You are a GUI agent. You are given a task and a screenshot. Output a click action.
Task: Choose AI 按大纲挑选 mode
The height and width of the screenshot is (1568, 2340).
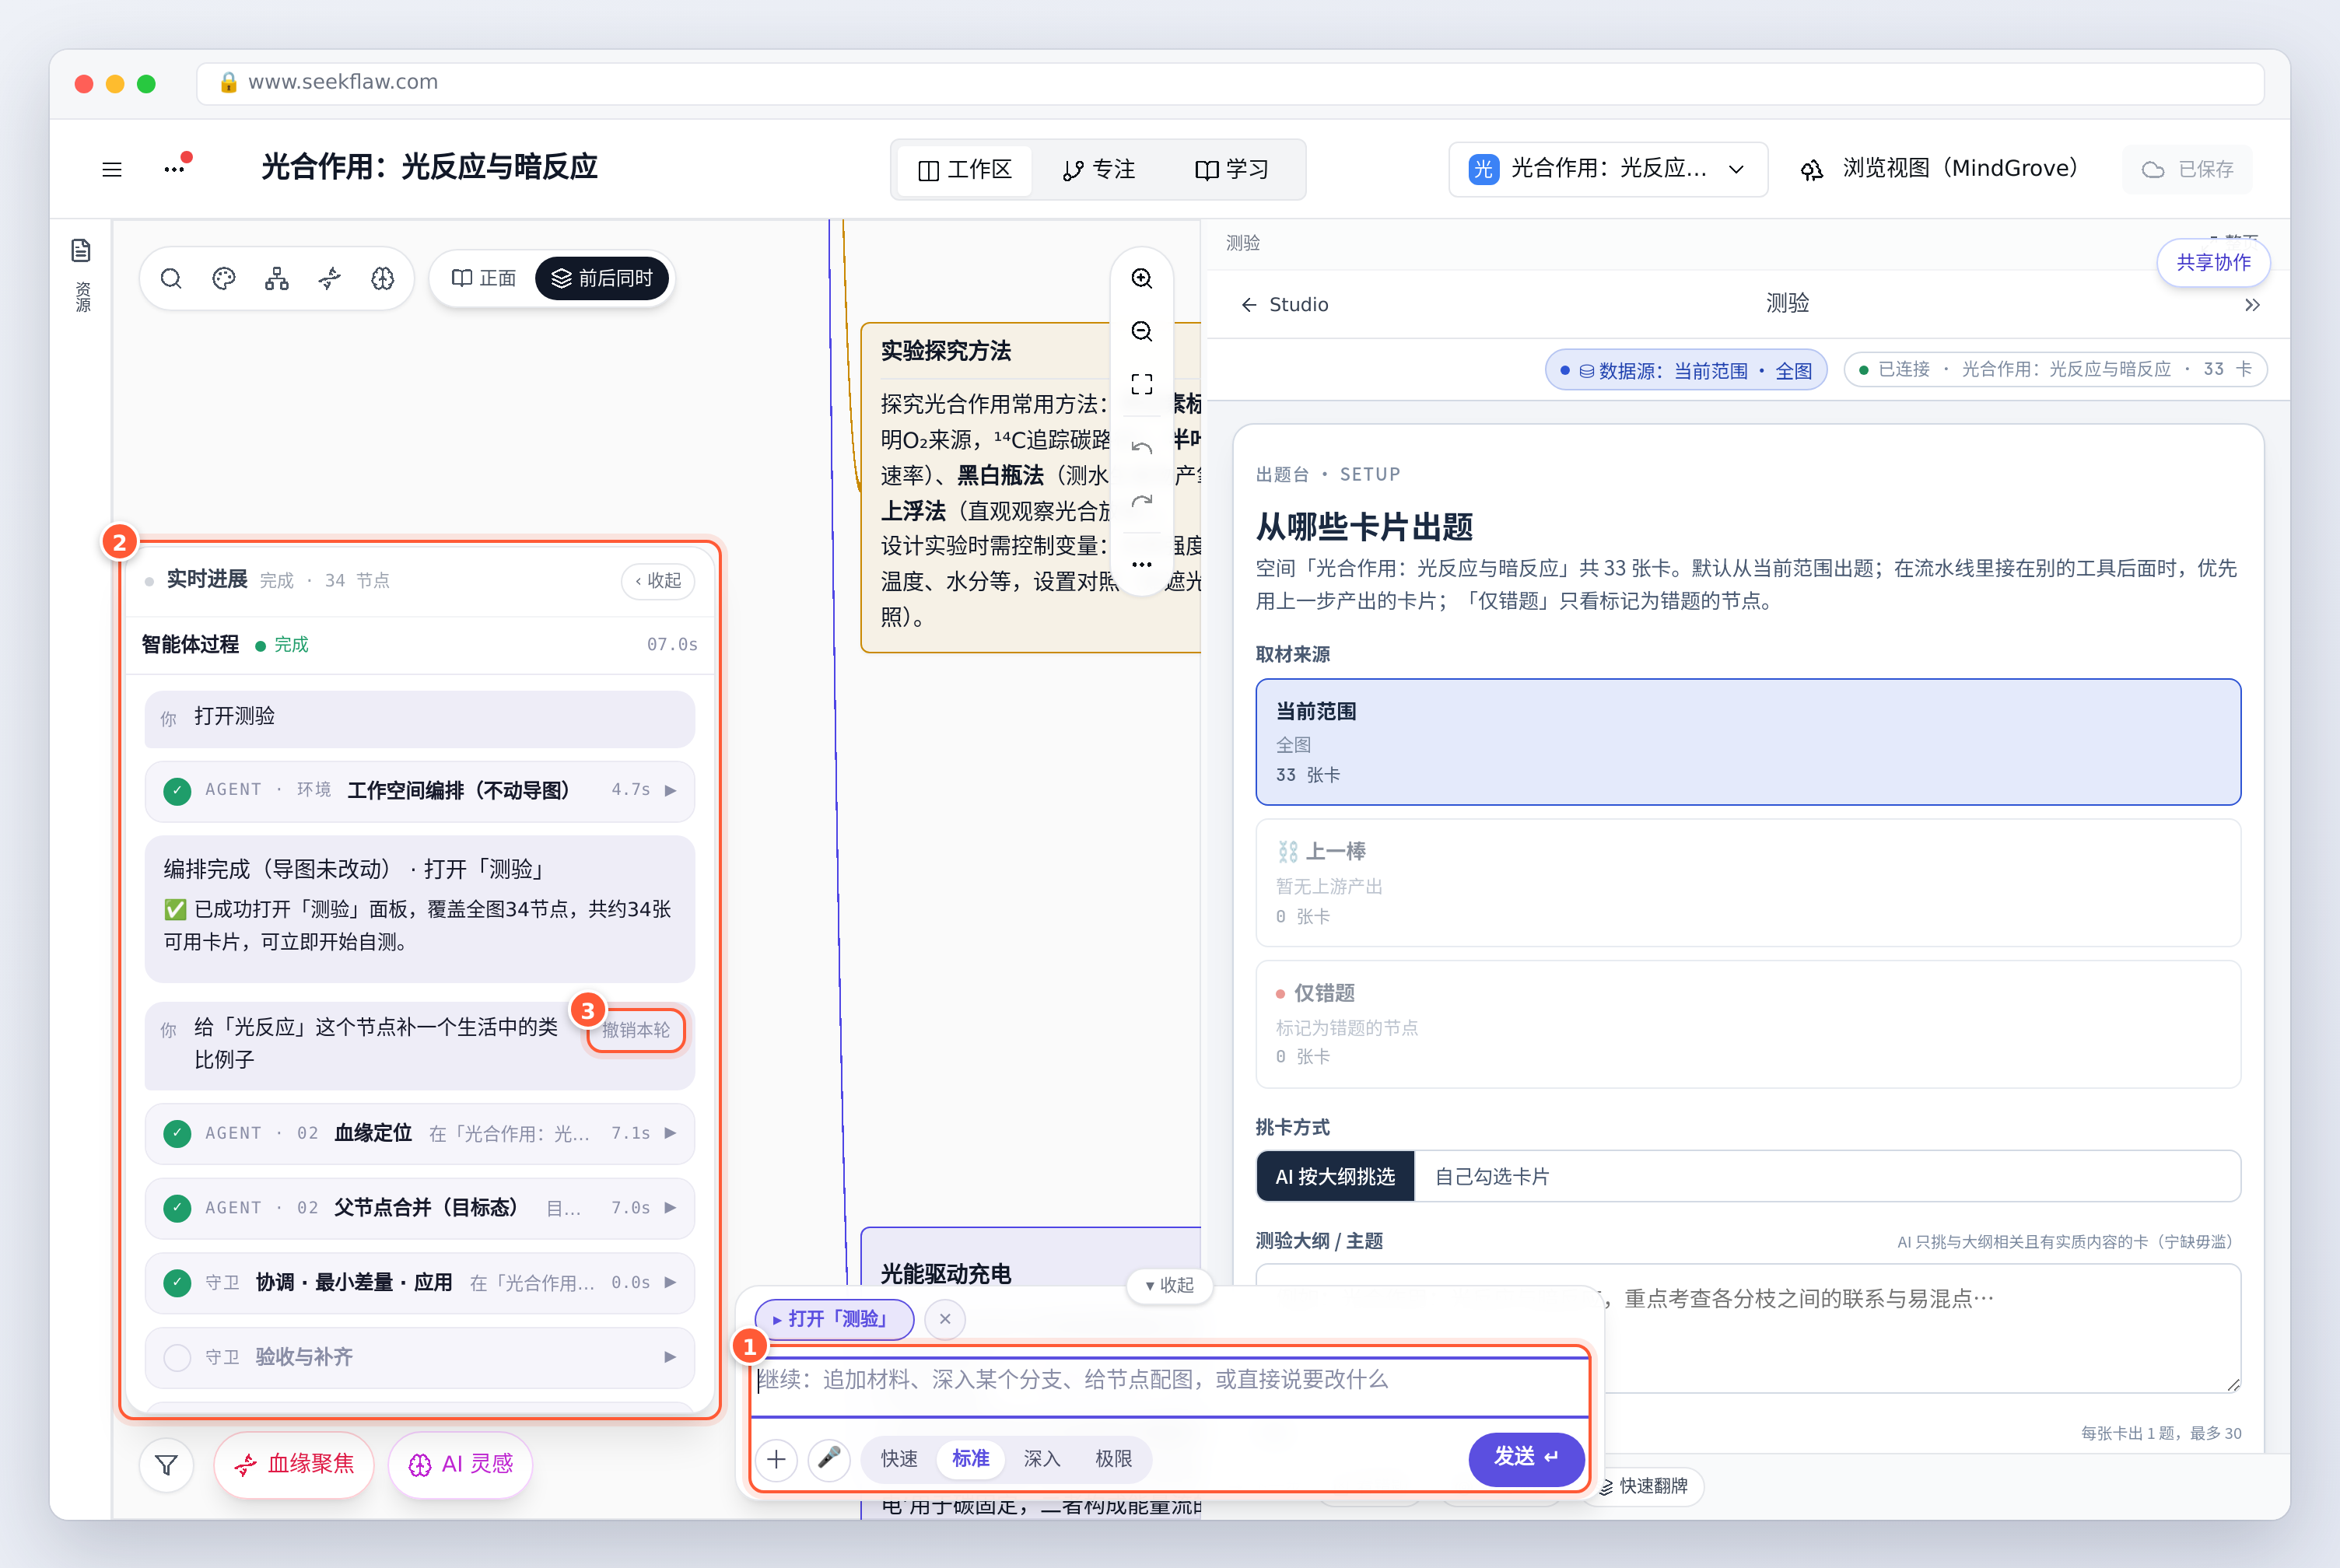pos(1335,1176)
